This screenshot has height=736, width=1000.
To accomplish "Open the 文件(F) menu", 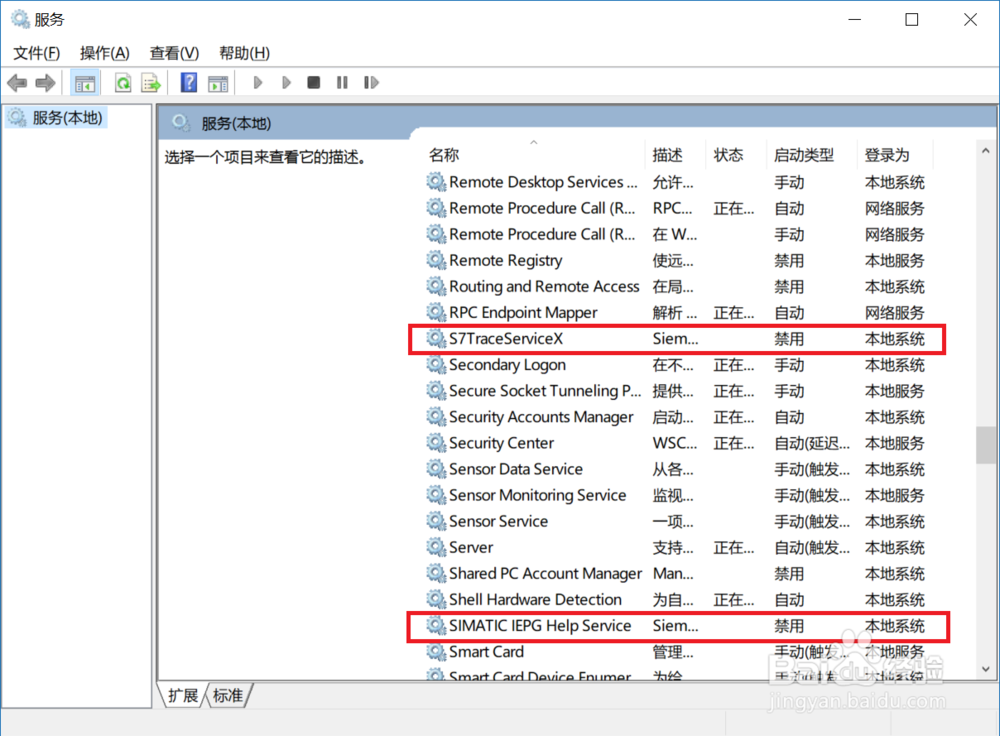I will (x=37, y=53).
